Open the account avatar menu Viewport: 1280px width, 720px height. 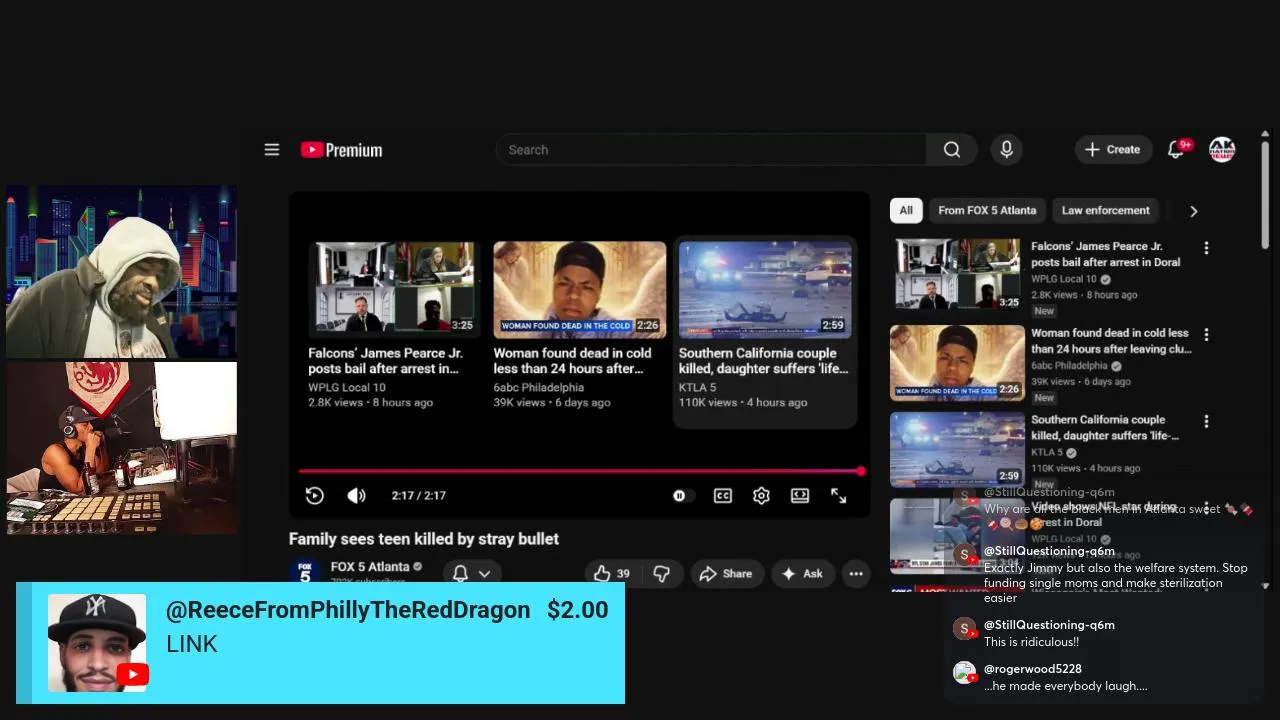[x=1222, y=150]
